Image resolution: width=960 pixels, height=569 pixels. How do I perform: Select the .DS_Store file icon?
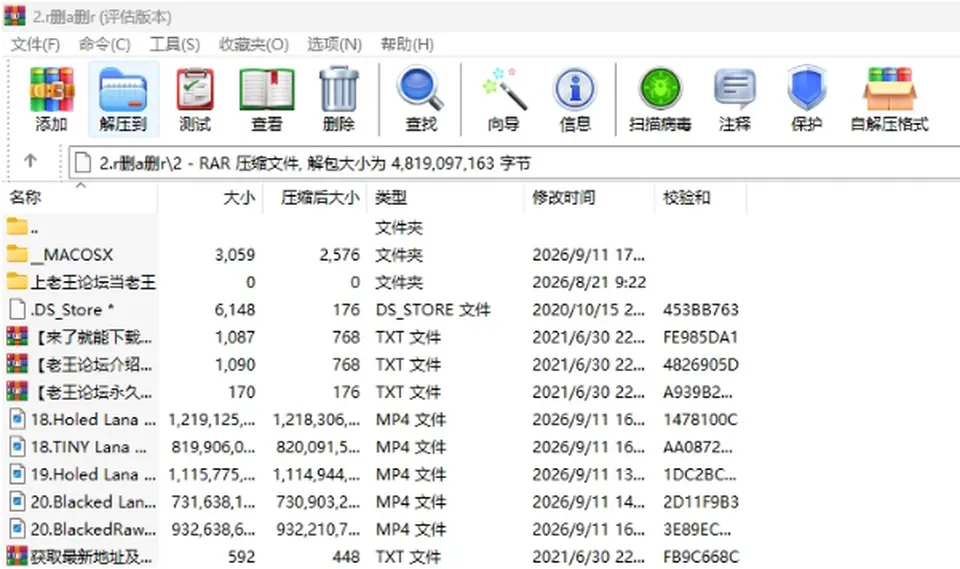click(18, 309)
